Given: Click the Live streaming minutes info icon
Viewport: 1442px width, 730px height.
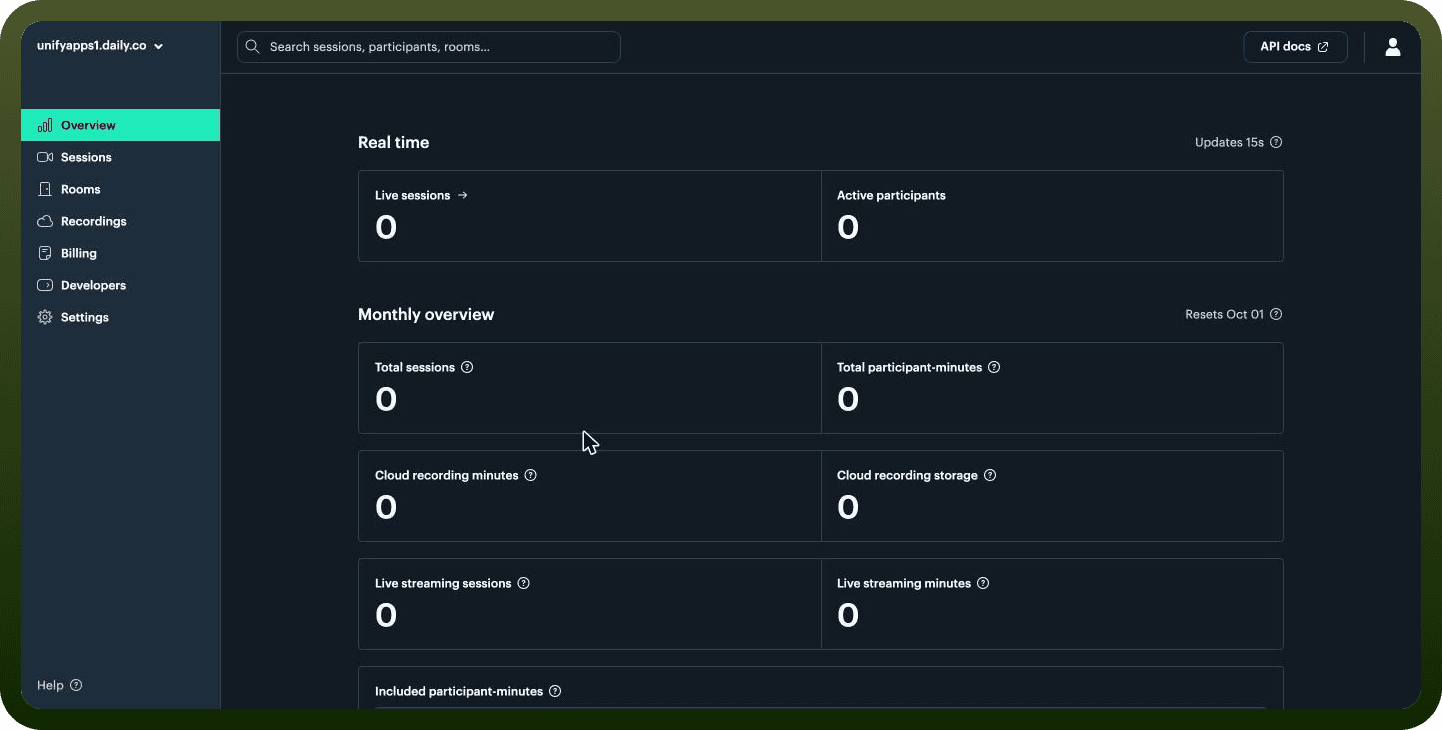Looking at the screenshot, I should pyautogui.click(x=983, y=583).
